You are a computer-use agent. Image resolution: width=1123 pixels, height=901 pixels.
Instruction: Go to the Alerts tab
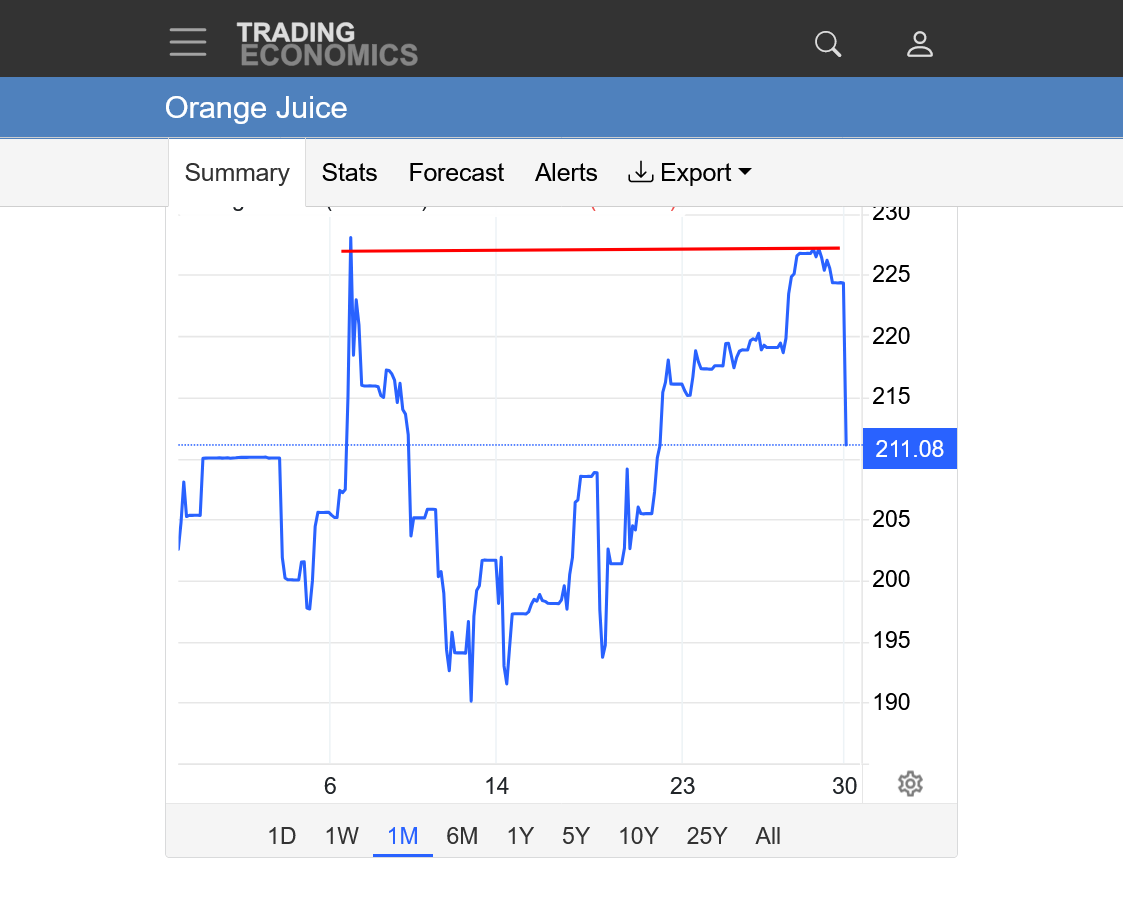566,173
